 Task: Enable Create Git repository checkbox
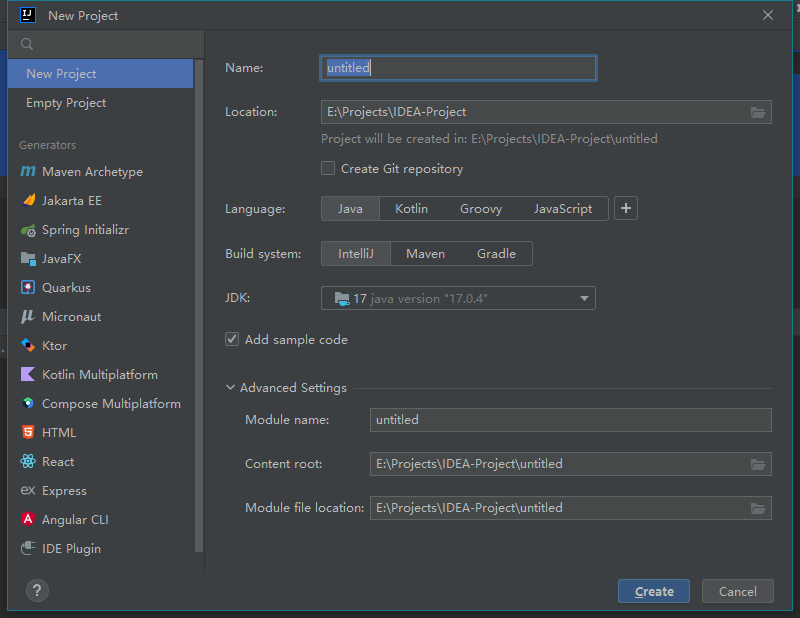click(x=328, y=168)
